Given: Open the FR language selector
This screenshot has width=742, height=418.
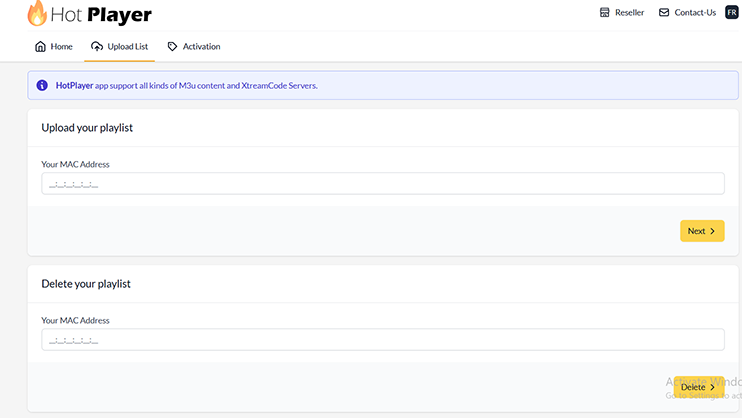Looking at the screenshot, I should (x=732, y=12).
